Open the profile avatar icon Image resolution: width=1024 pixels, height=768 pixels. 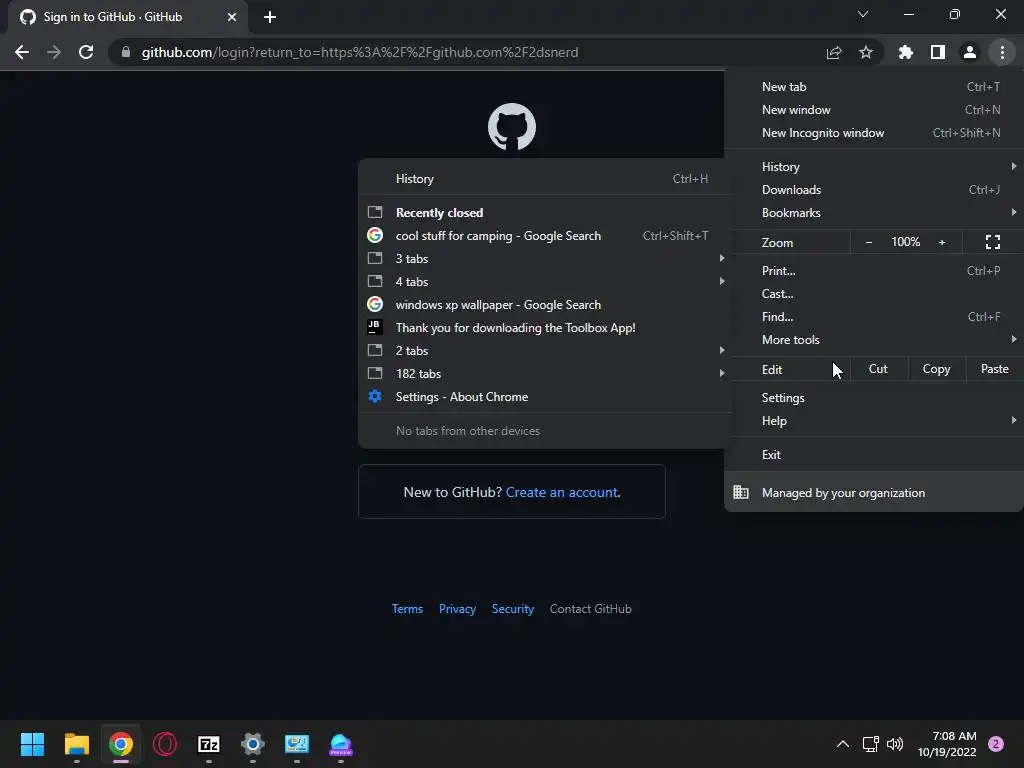click(970, 52)
